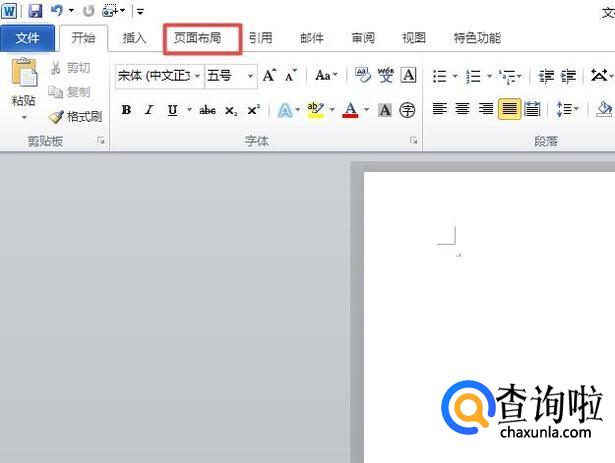
Task: Switch to the 邮件 tab
Action: click(312, 38)
